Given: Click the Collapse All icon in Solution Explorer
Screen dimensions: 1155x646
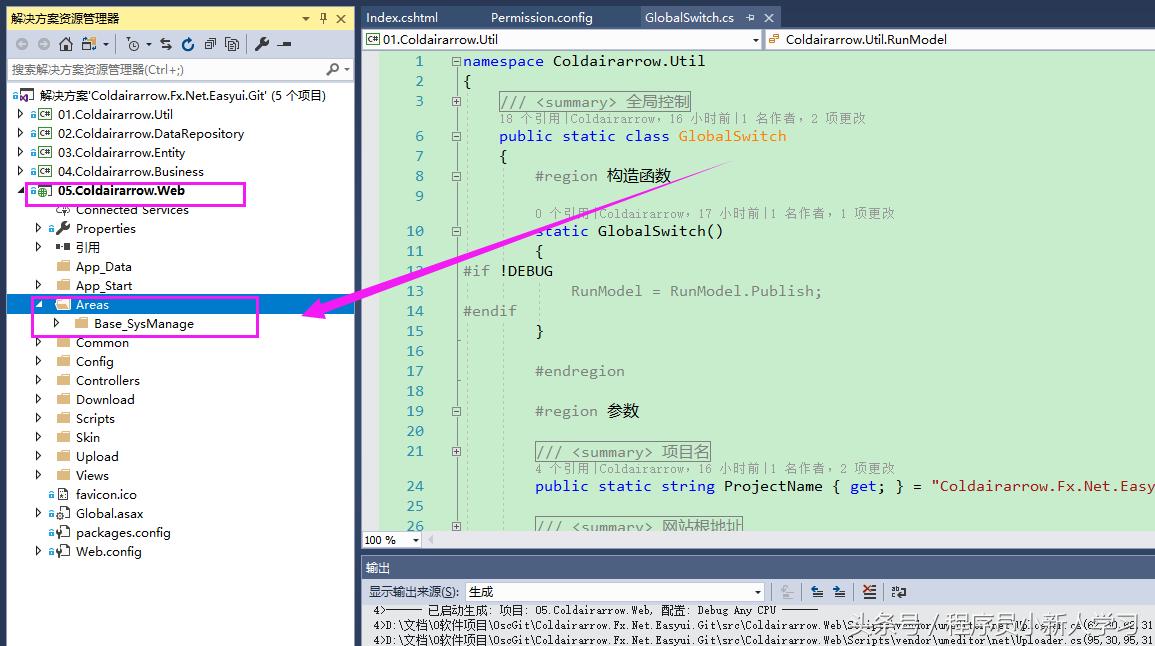Looking at the screenshot, I should (x=212, y=44).
